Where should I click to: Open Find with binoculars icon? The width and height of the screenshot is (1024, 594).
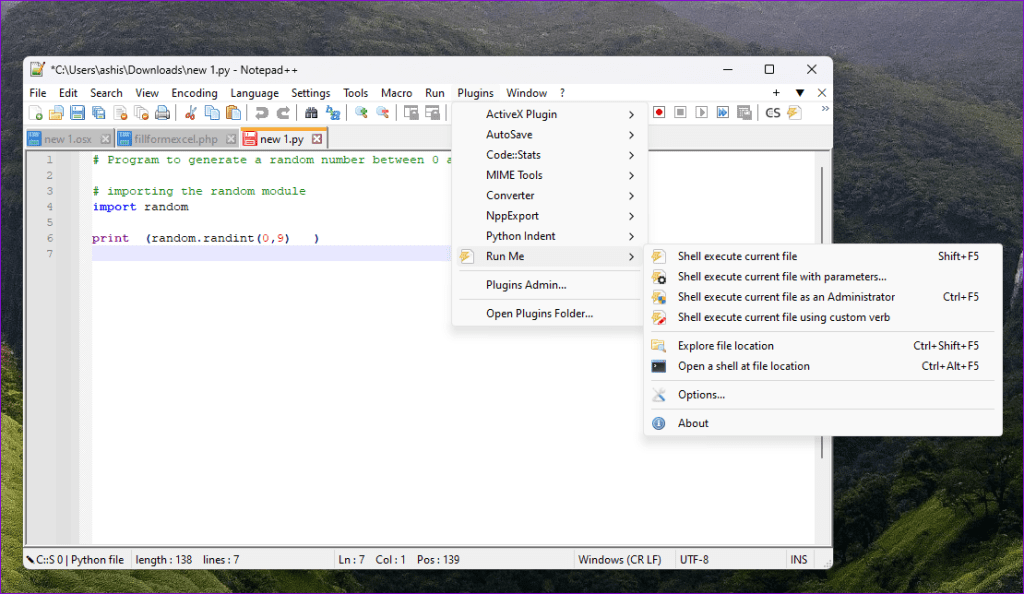[312, 113]
